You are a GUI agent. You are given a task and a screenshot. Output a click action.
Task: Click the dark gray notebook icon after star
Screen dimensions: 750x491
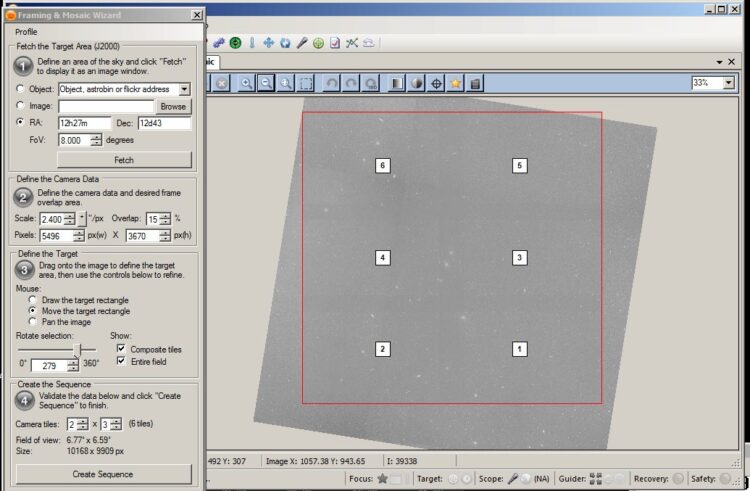tap(475, 84)
